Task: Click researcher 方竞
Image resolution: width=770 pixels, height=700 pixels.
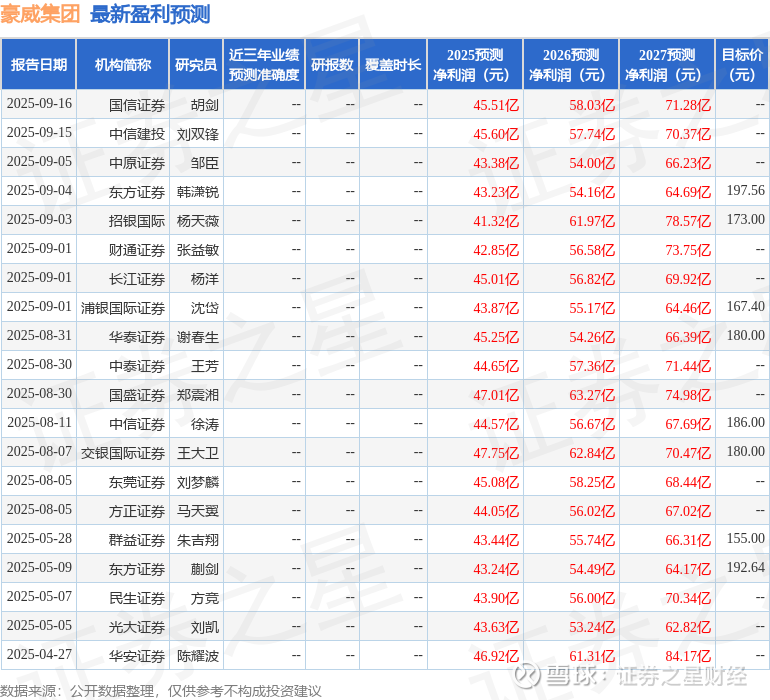Action: (204, 598)
